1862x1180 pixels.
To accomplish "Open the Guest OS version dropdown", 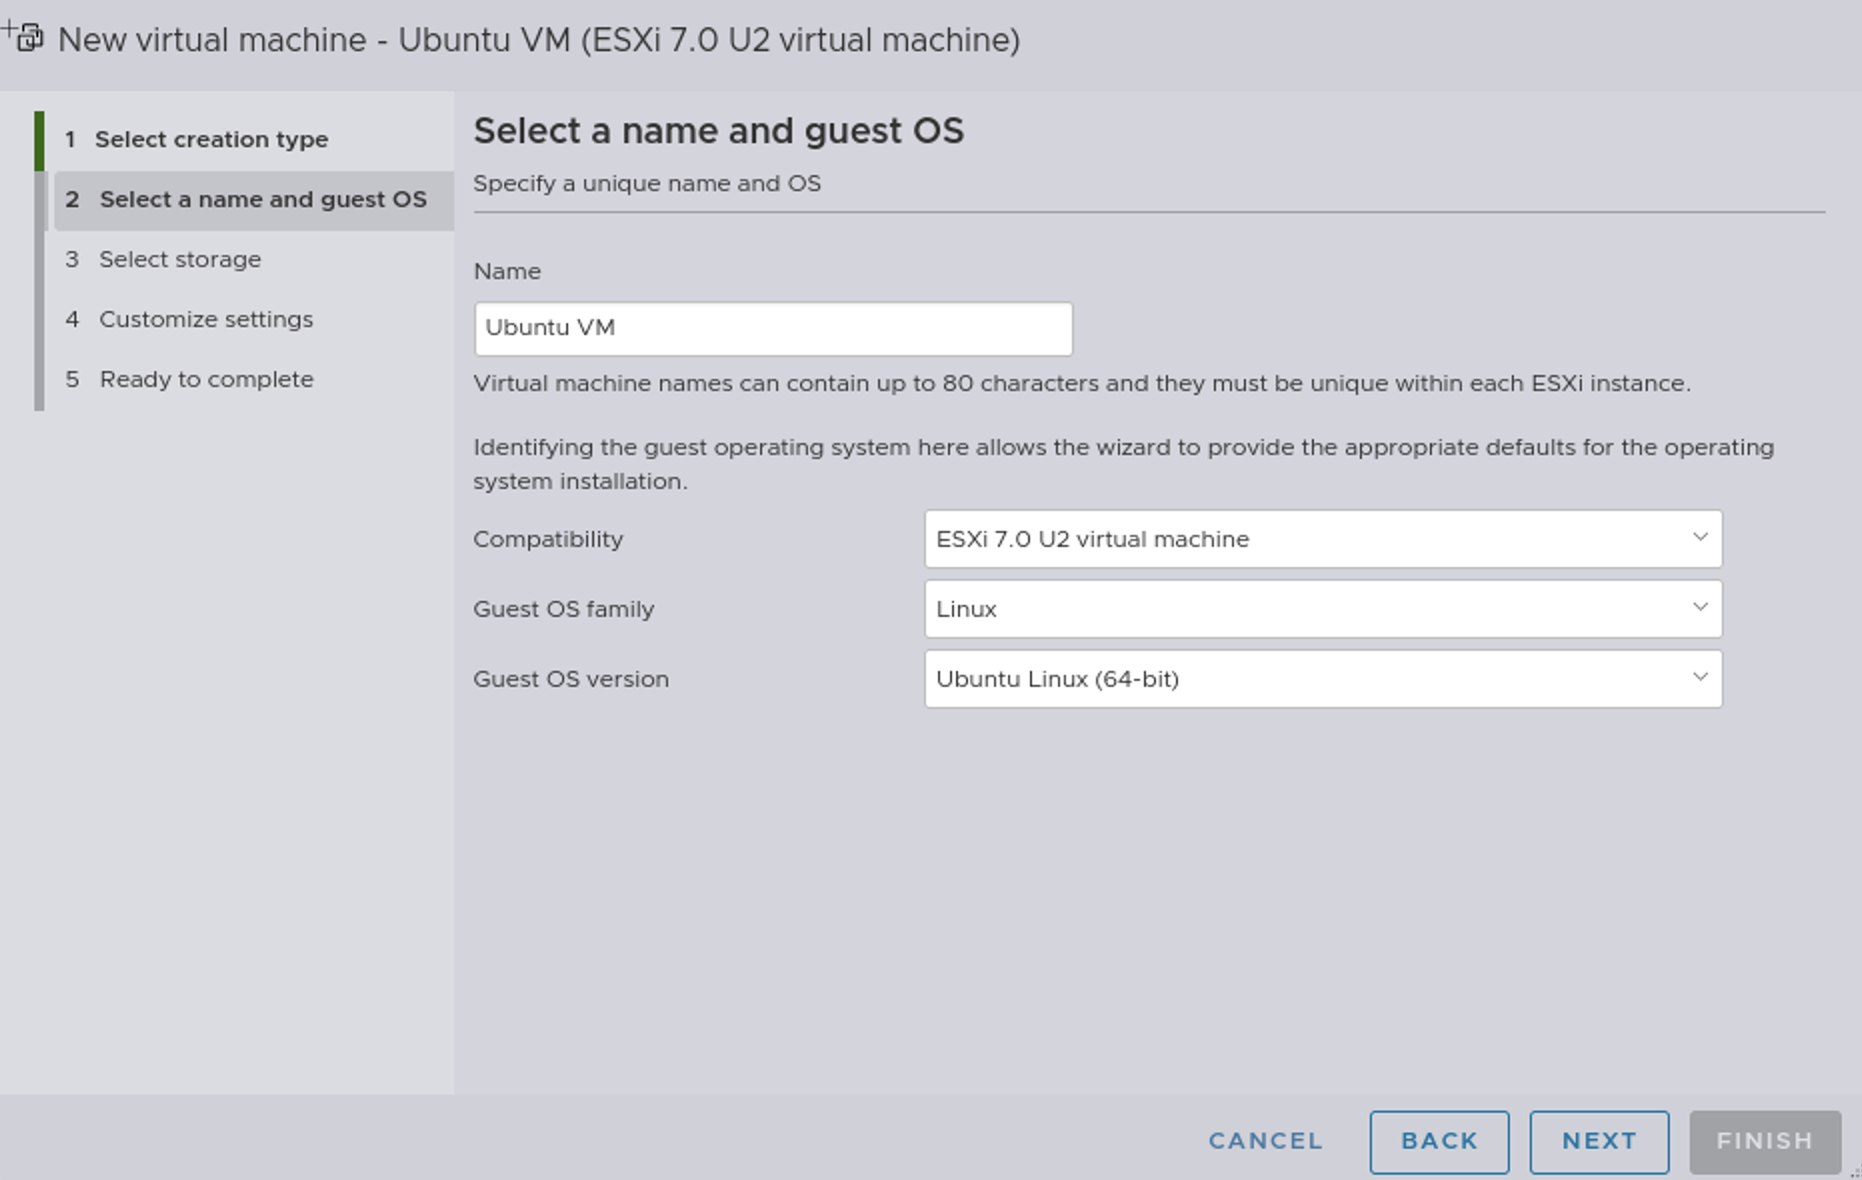I will [x=1322, y=679].
